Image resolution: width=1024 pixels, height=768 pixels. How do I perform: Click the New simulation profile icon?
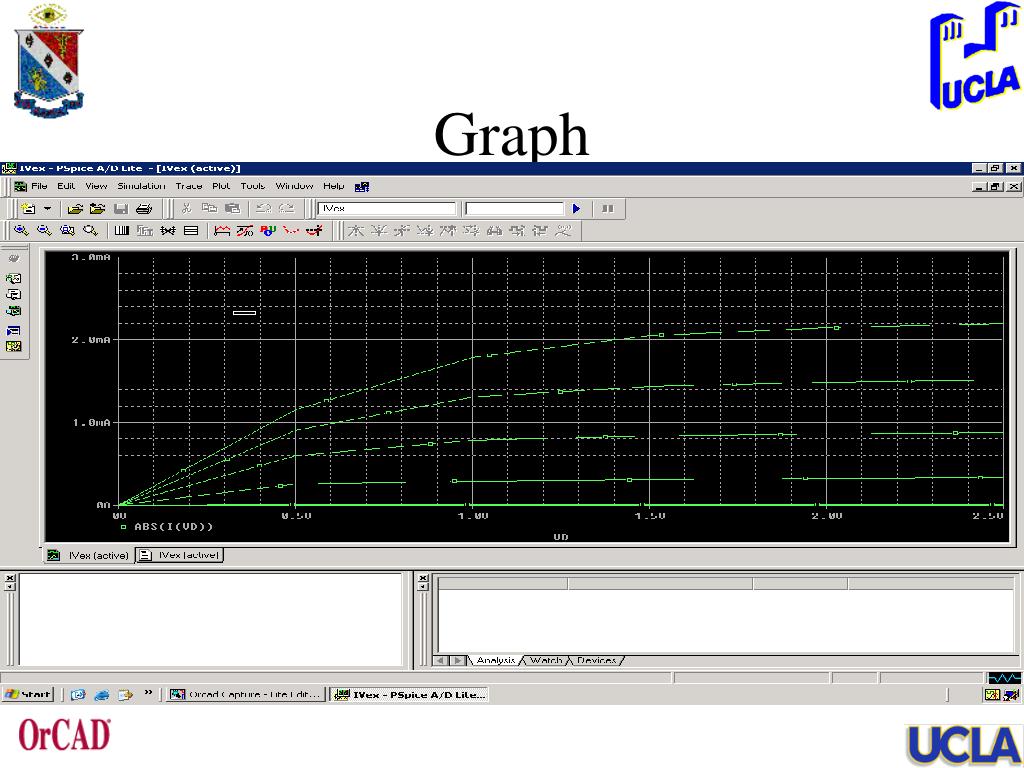(x=28, y=208)
